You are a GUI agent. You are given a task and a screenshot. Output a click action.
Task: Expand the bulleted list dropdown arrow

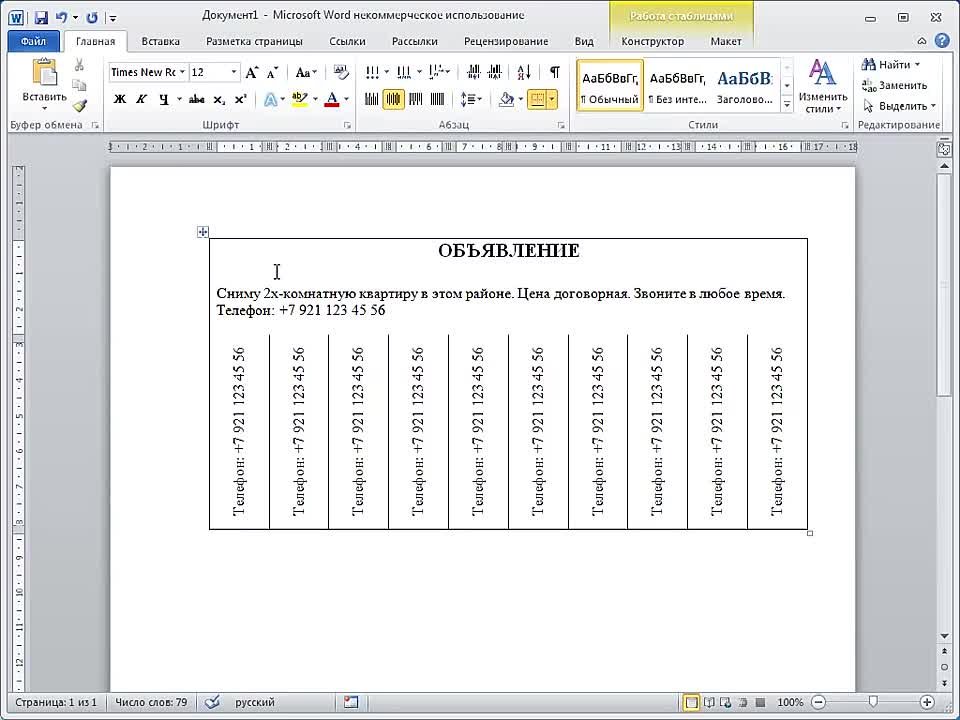click(x=387, y=72)
